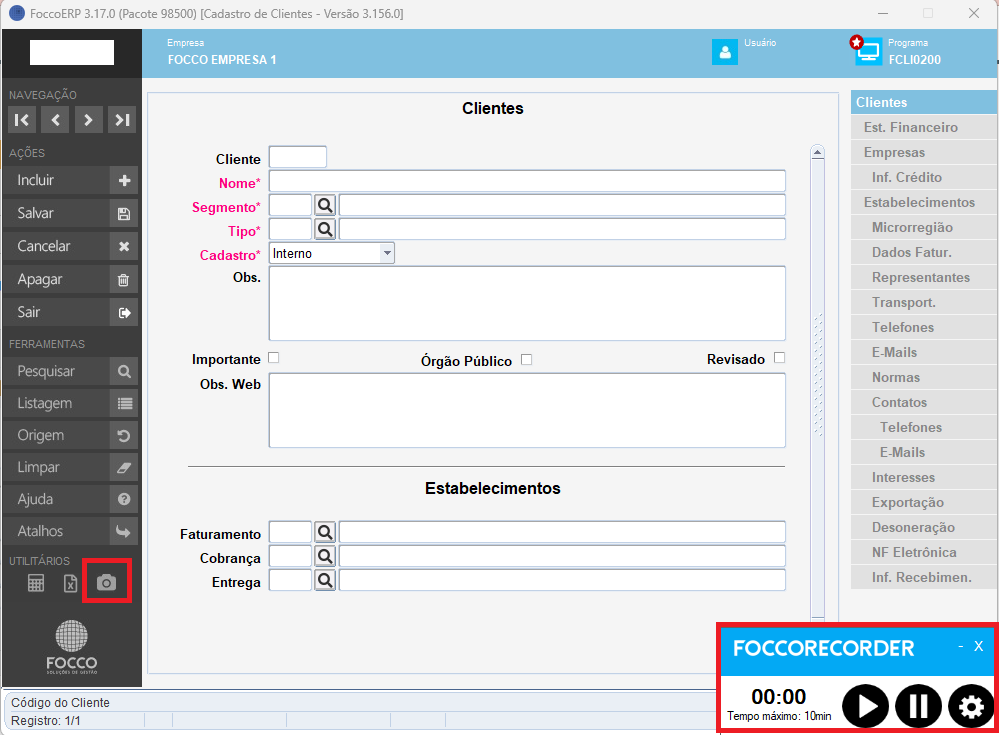
Task: Open the Interesses tab
Action: pos(924,478)
